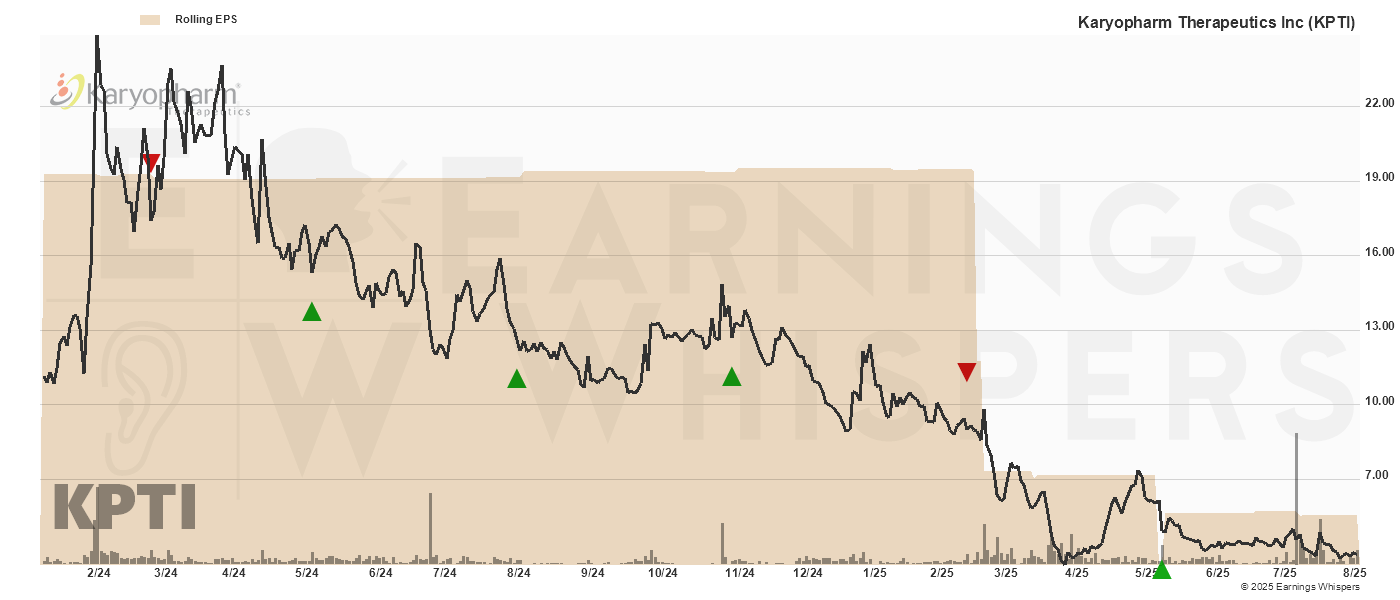Click the 6/25 date axis label
Viewport: 1400px width, 600px height.
click(1217, 573)
